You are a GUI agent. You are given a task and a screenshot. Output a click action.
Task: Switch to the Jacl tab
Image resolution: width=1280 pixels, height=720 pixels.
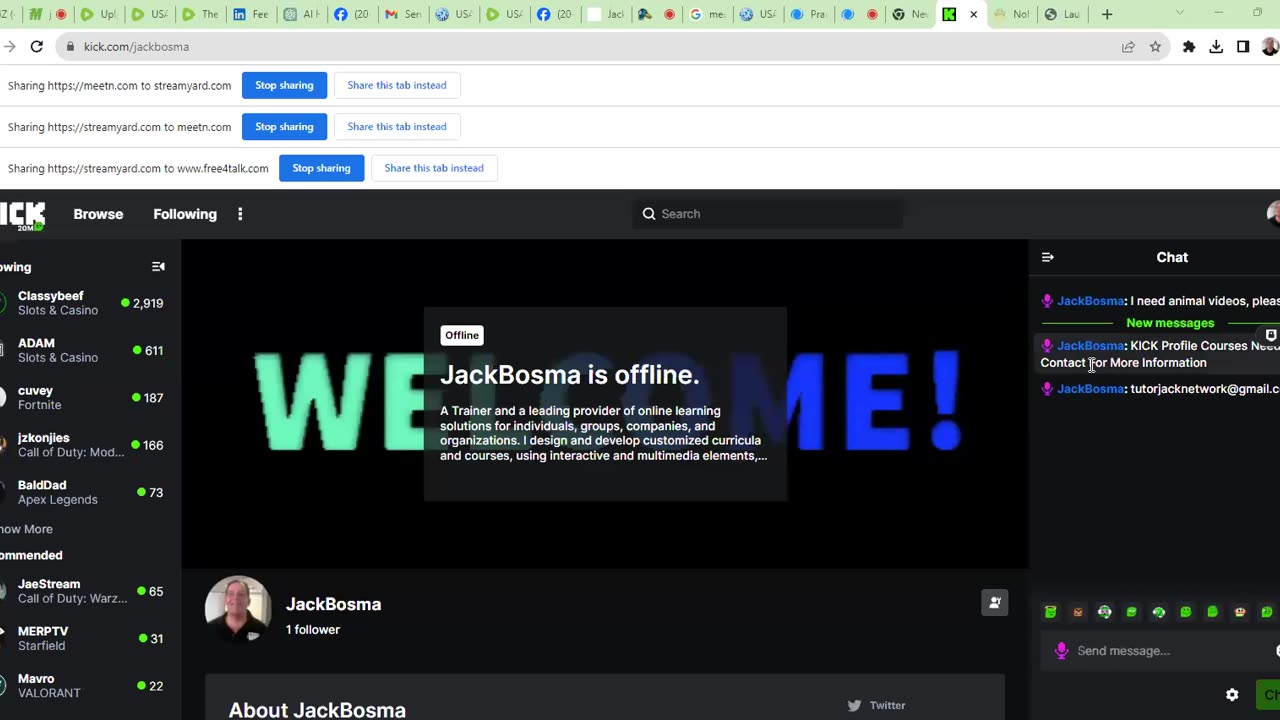click(x=605, y=14)
